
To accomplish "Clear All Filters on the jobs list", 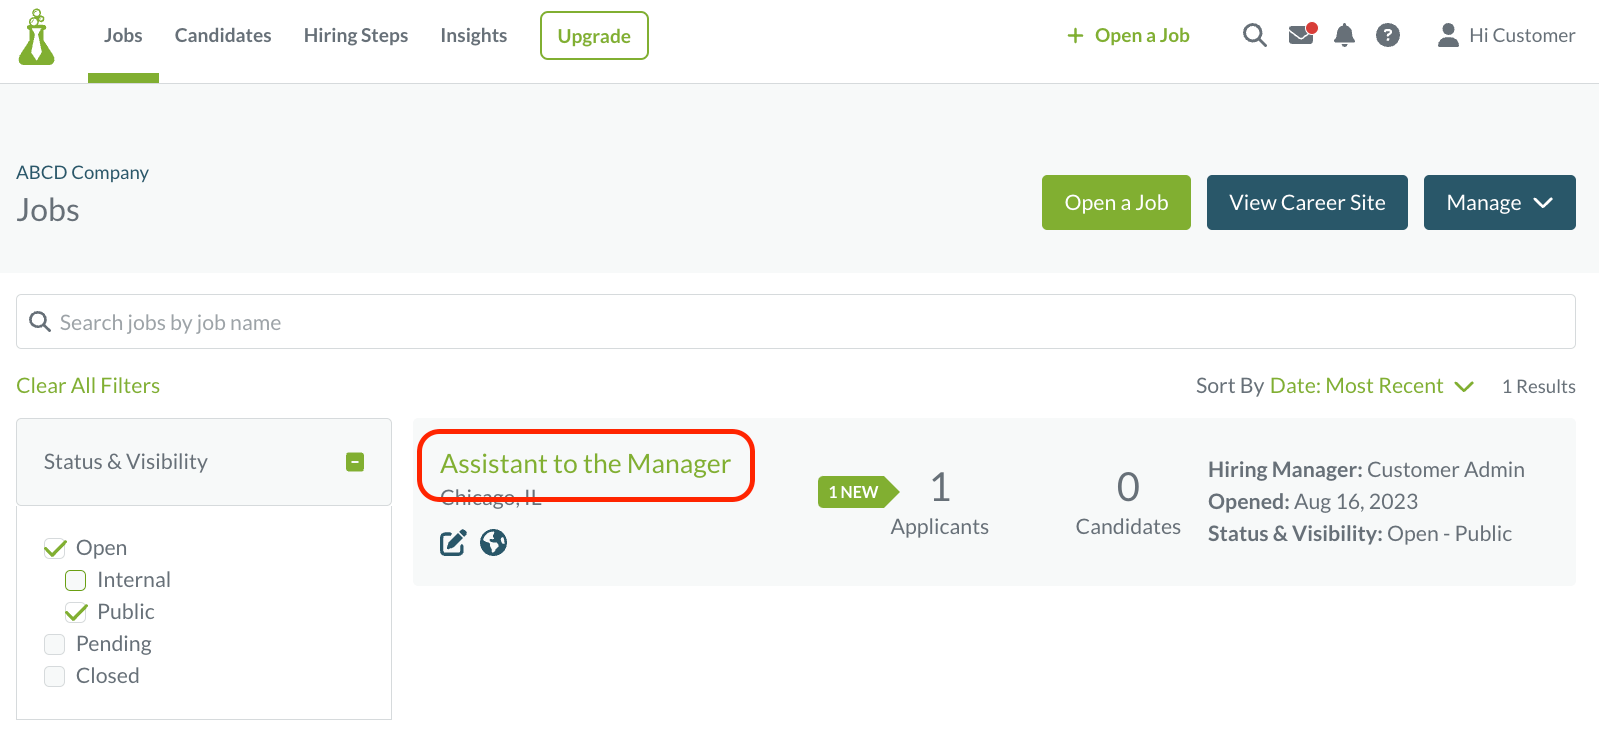I will pyautogui.click(x=88, y=385).
